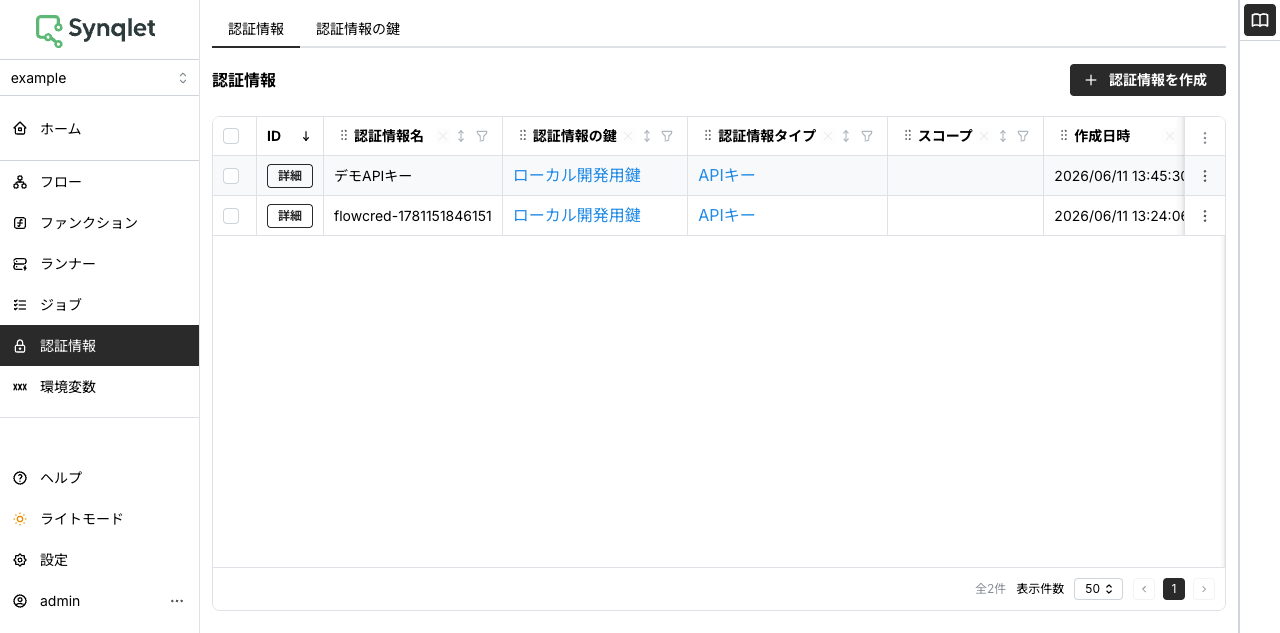Open filter for 認証情報名 column
This screenshot has width=1280, height=633.
[x=482, y=136]
